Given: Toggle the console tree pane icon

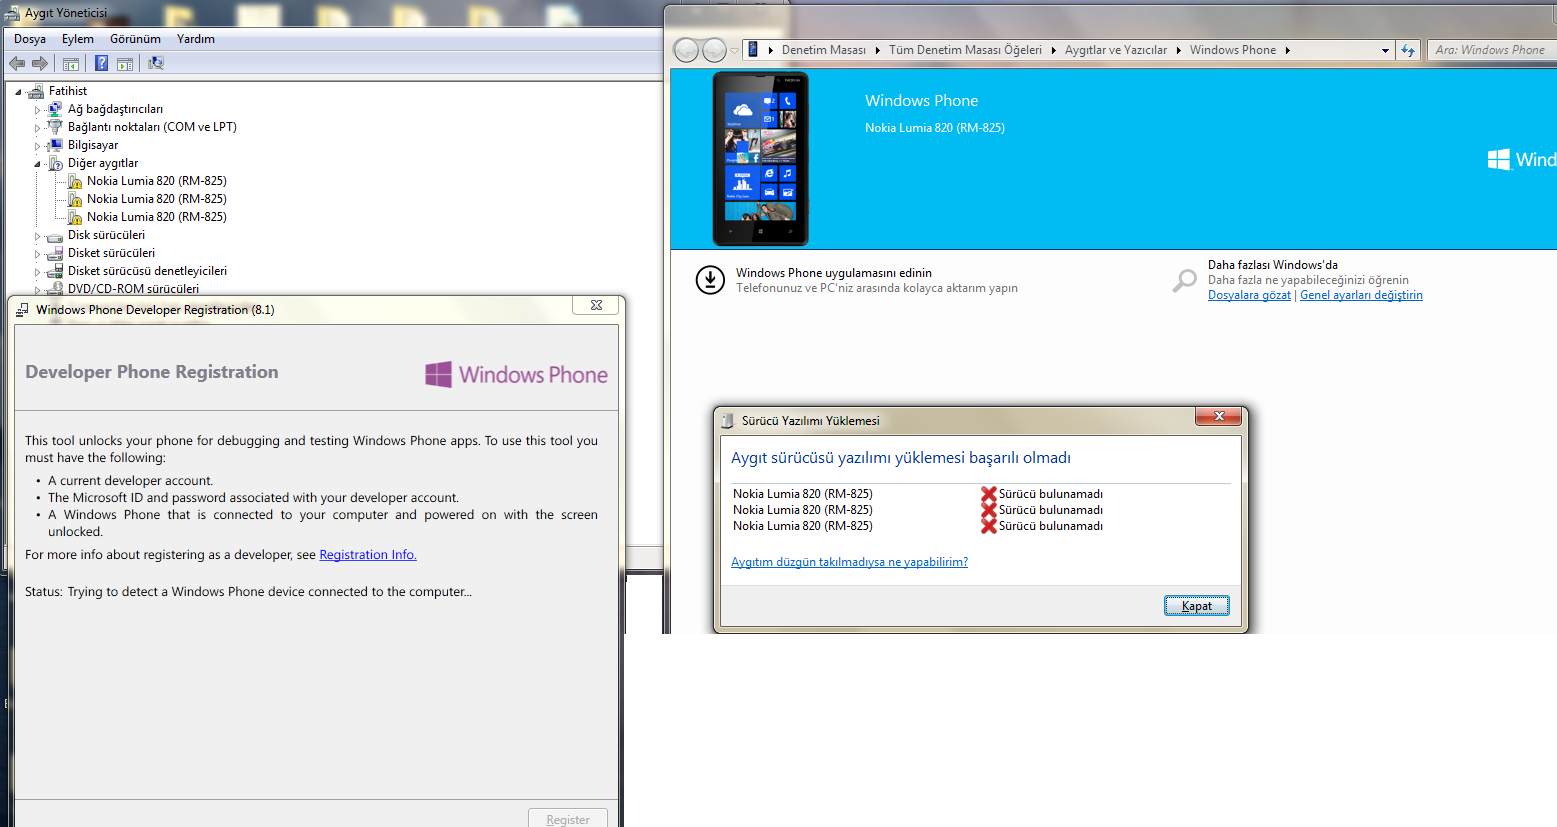Looking at the screenshot, I should pyautogui.click(x=71, y=63).
